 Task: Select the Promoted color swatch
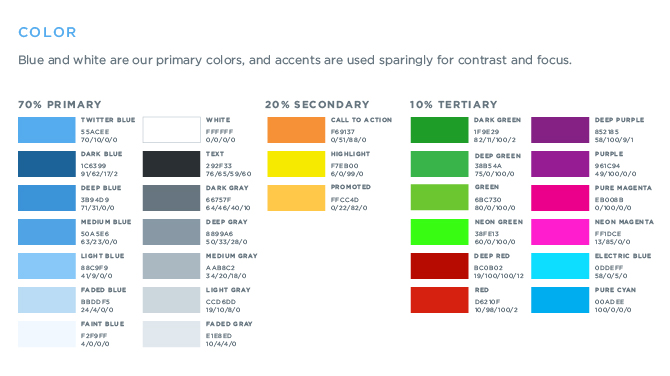(296, 198)
